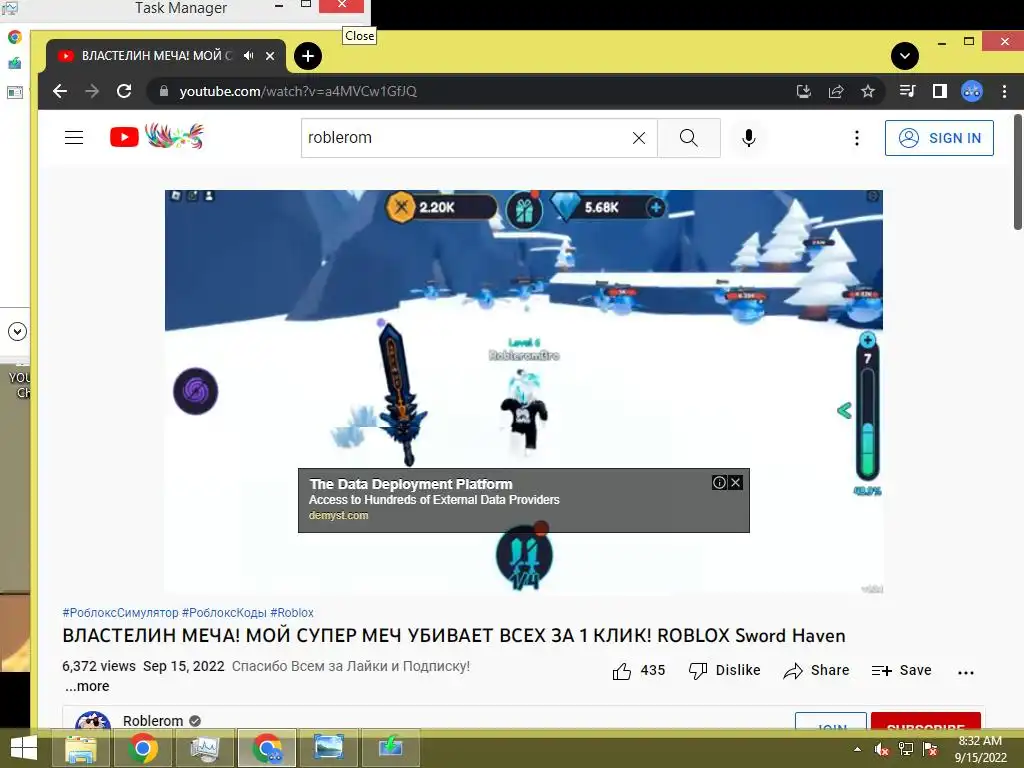The height and width of the screenshot is (768, 1024).
Task: Expand the circled down-arrow in Task Manager
Action: (17, 331)
